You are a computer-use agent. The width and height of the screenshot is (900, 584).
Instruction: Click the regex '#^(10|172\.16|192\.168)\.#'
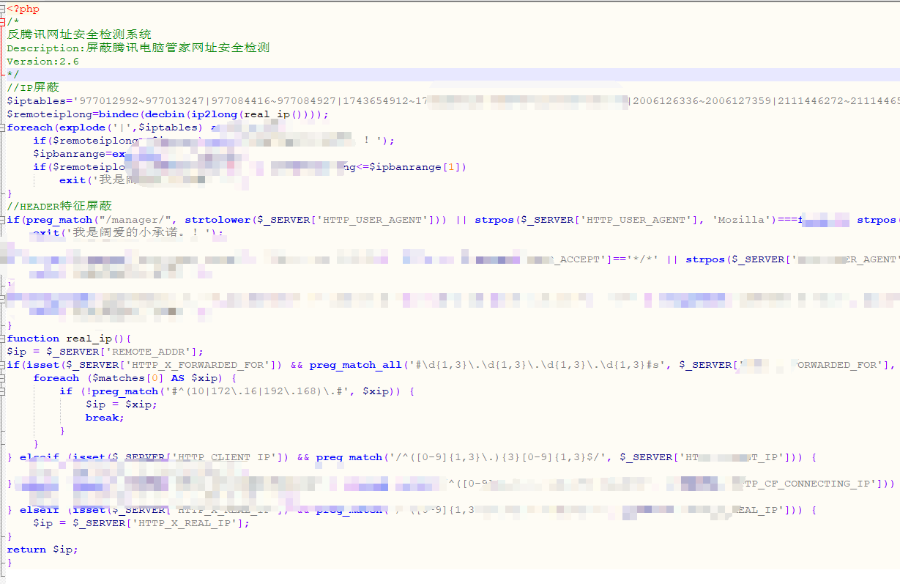pyautogui.click(x=258, y=392)
